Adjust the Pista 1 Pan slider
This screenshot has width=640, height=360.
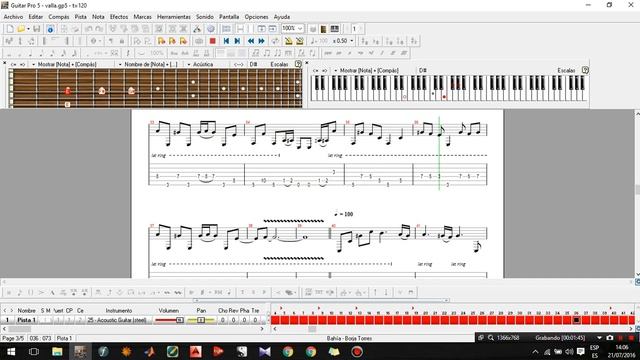point(201,320)
